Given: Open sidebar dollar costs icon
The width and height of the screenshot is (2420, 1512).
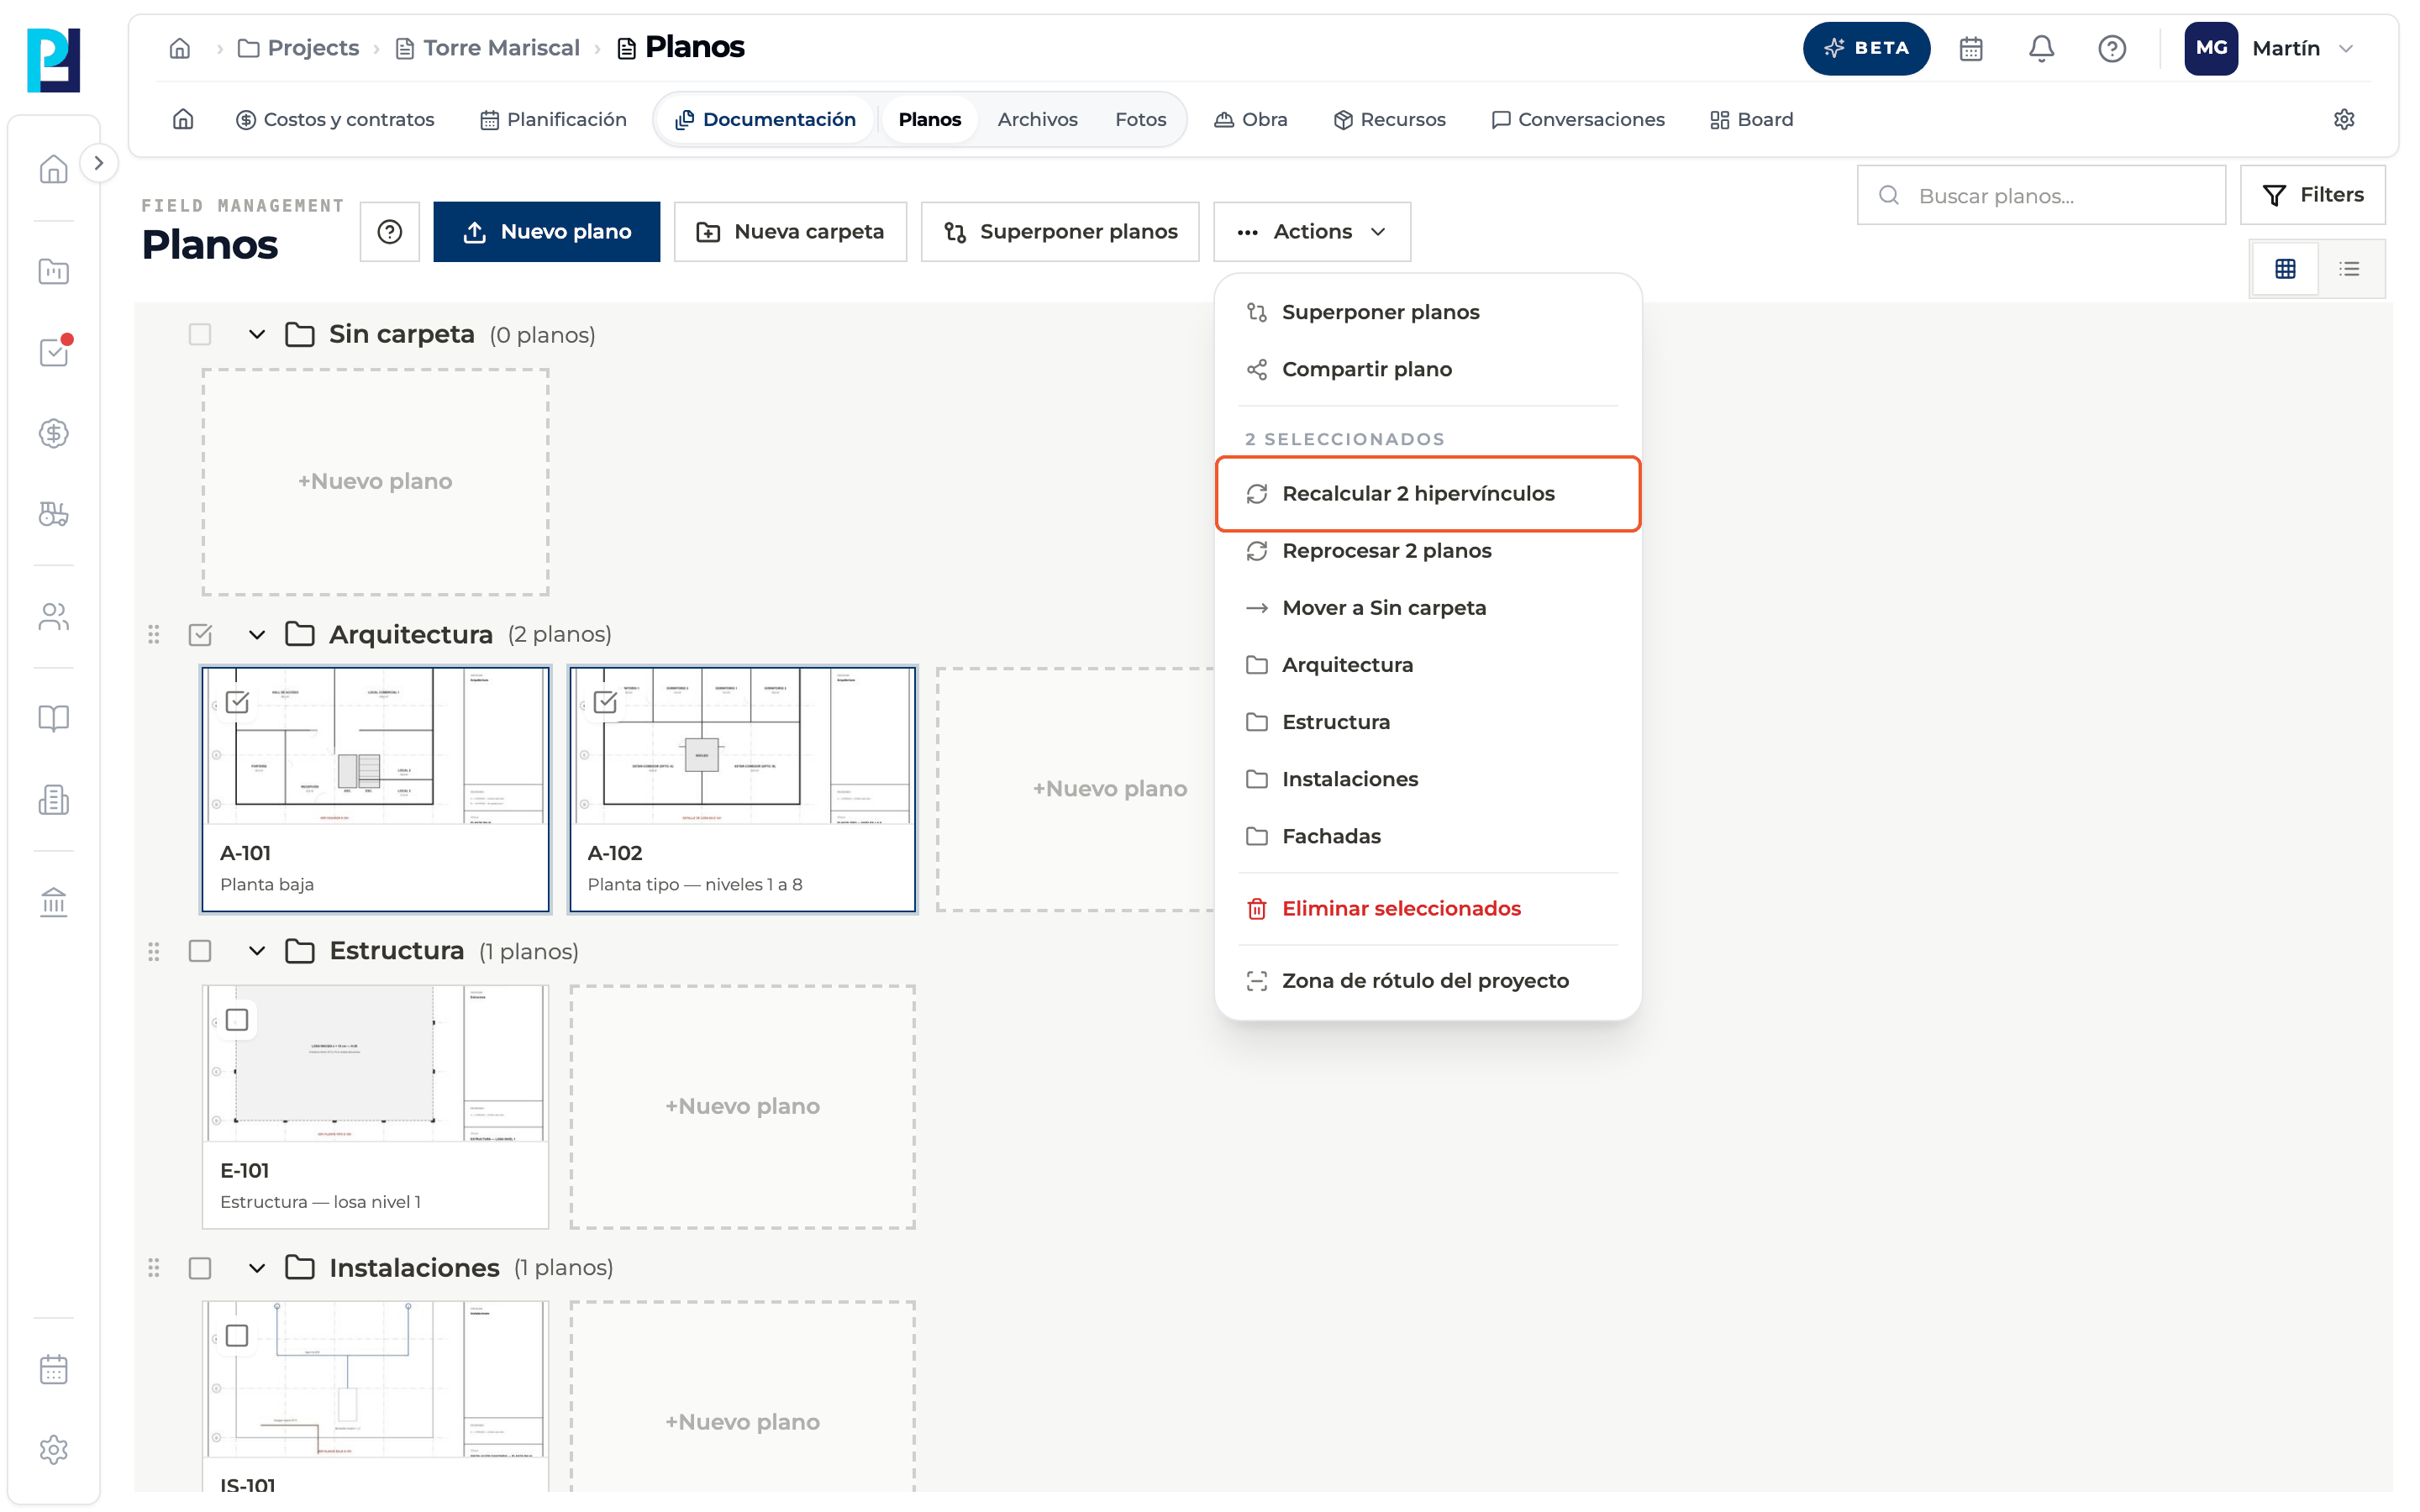Looking at the screenshot, I should [x=54, y=433].
